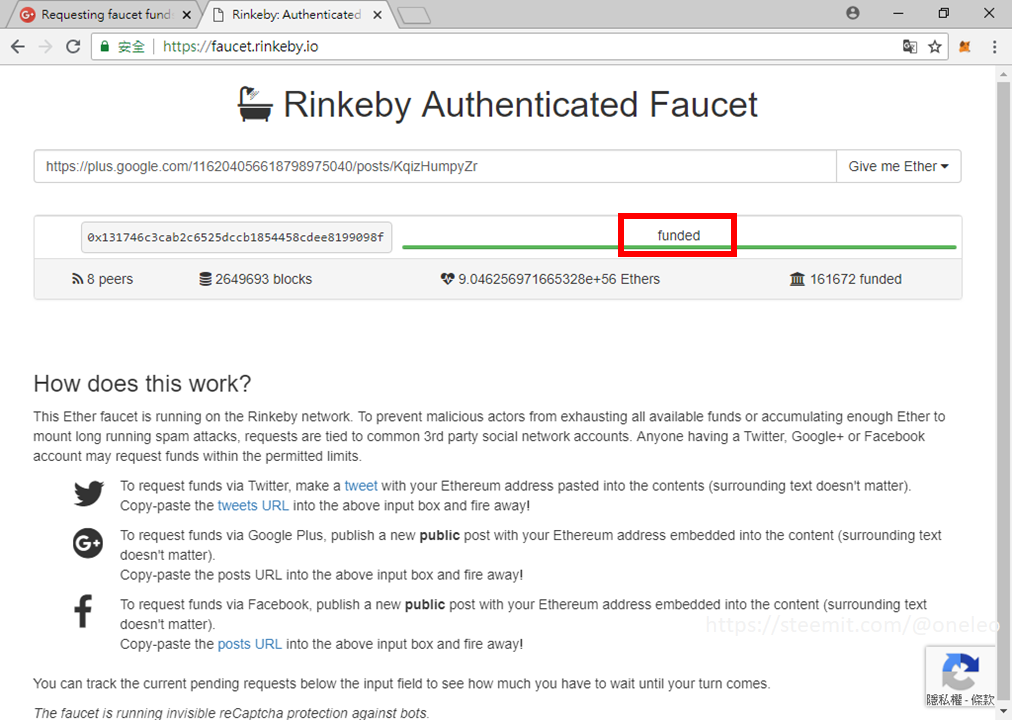
Task: Click the scrollbar up arrow
Action: 1004,75
